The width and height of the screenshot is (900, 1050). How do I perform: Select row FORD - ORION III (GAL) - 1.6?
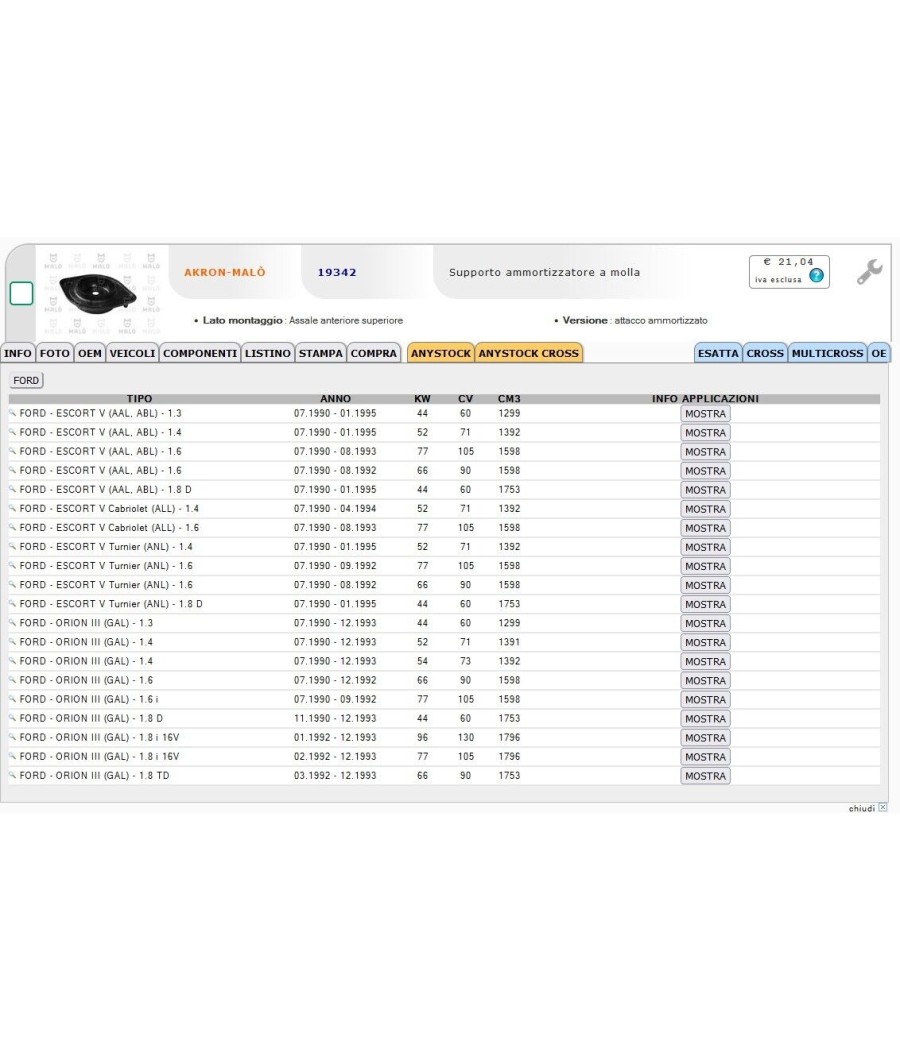[444, 680]
